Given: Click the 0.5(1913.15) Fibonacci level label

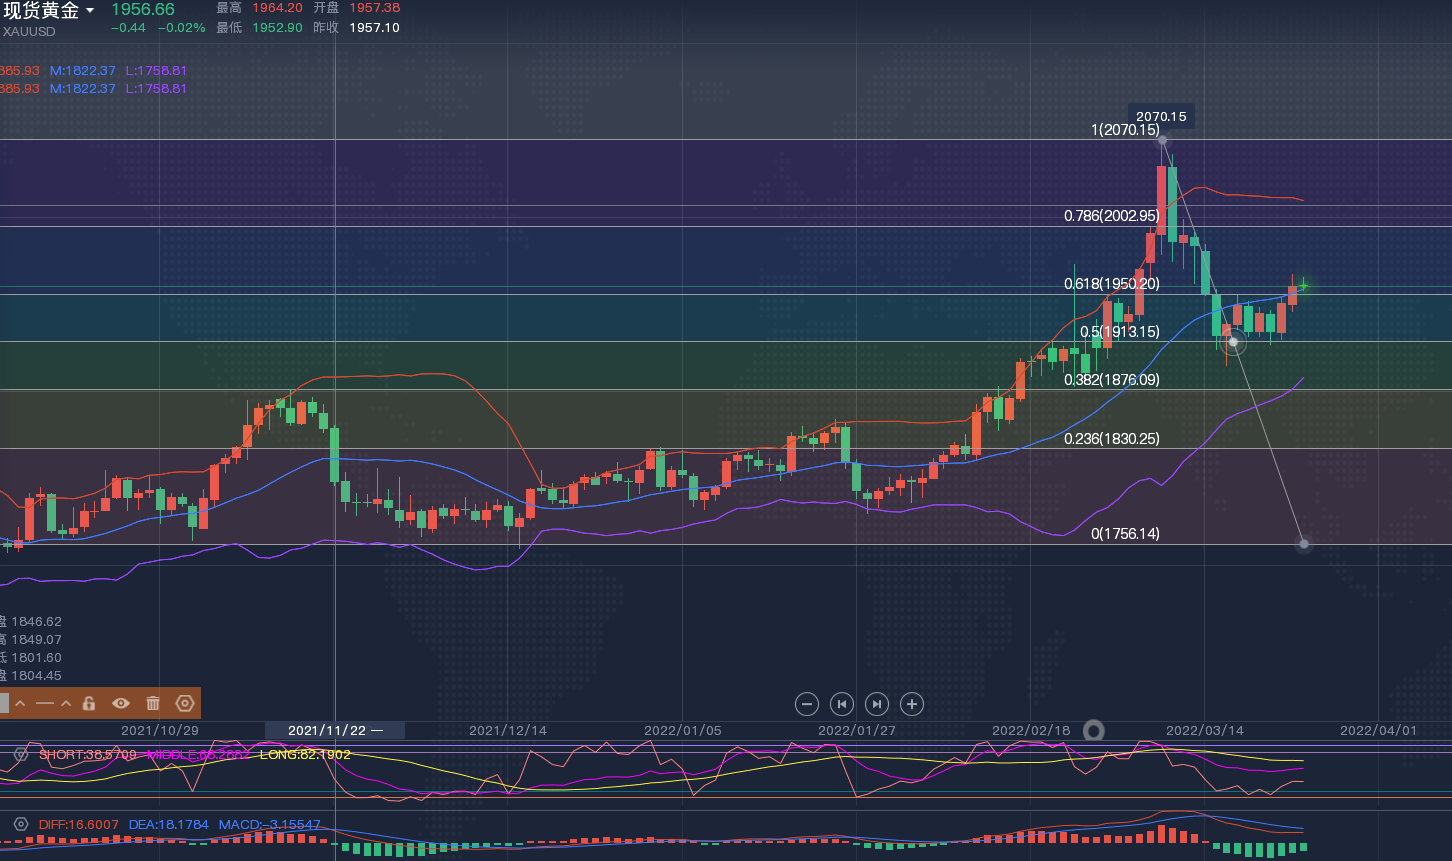Looking at the screenshot, I should (x=1119, y=331).
